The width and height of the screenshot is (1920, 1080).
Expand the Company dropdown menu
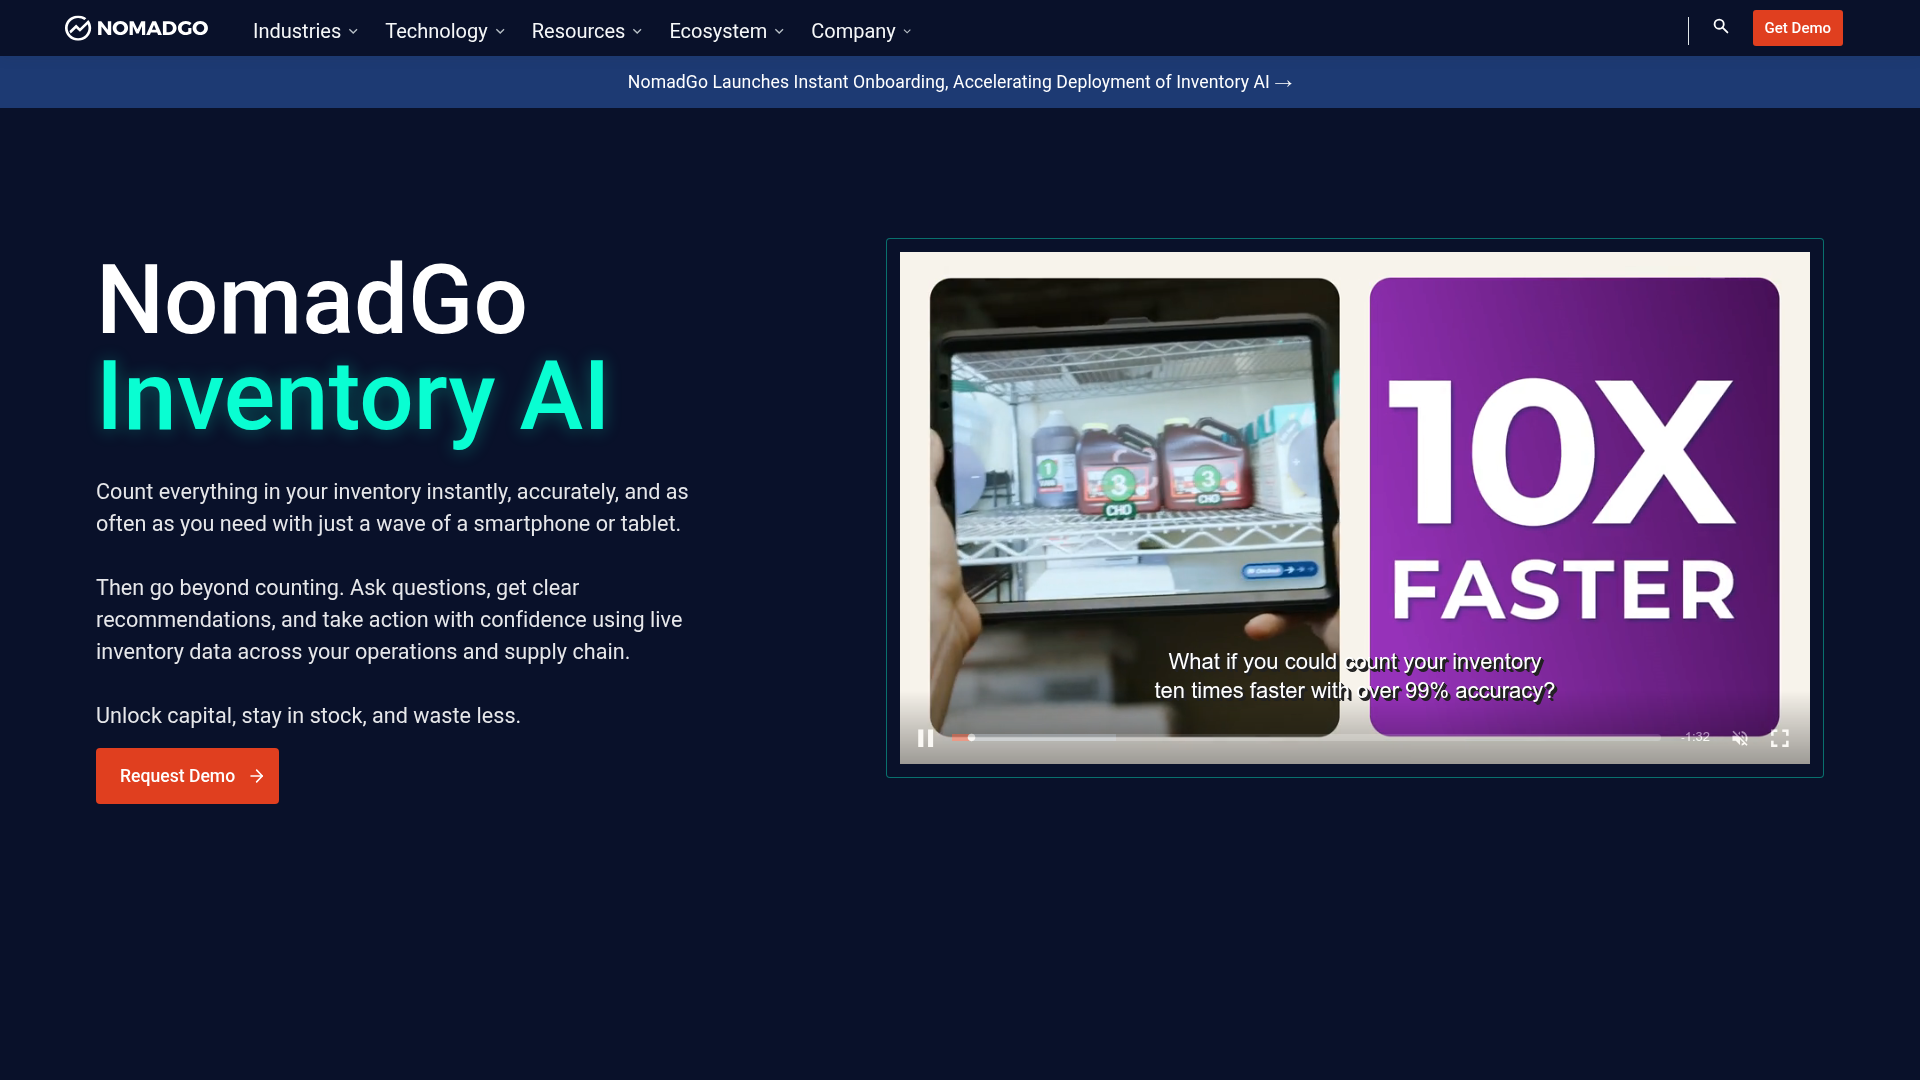tap(861, 31)
